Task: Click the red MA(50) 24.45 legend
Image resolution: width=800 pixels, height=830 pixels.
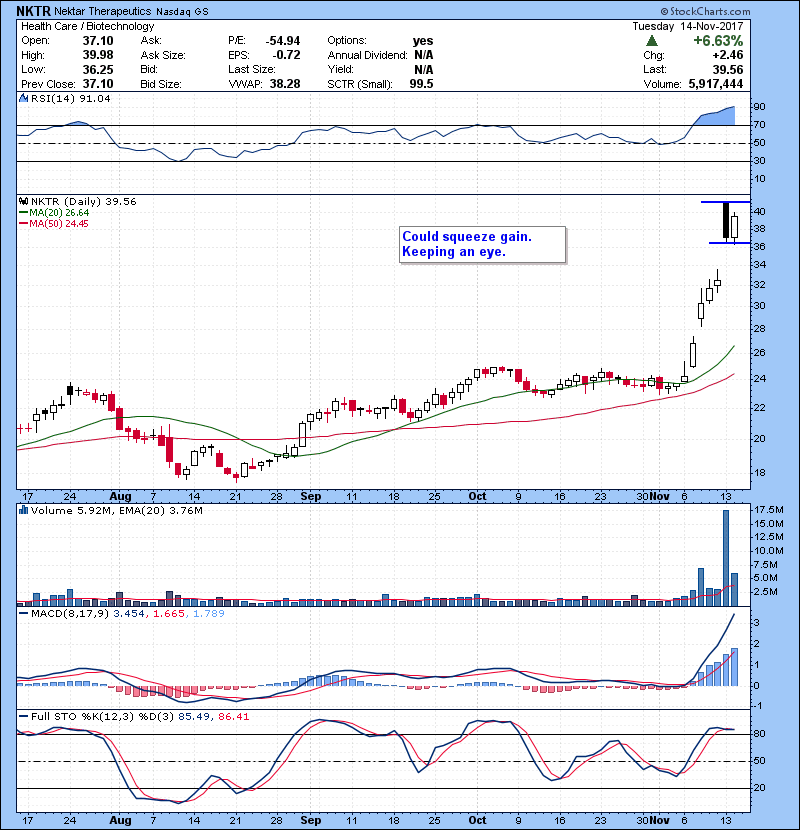Action: [x=54, y=223]
